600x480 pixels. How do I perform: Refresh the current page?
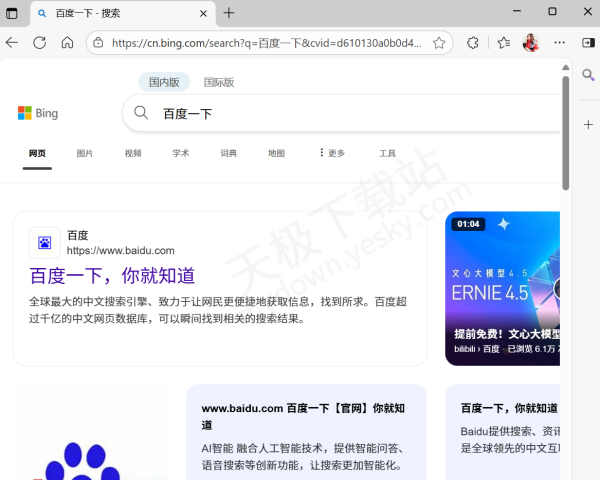tap(40, 43)
